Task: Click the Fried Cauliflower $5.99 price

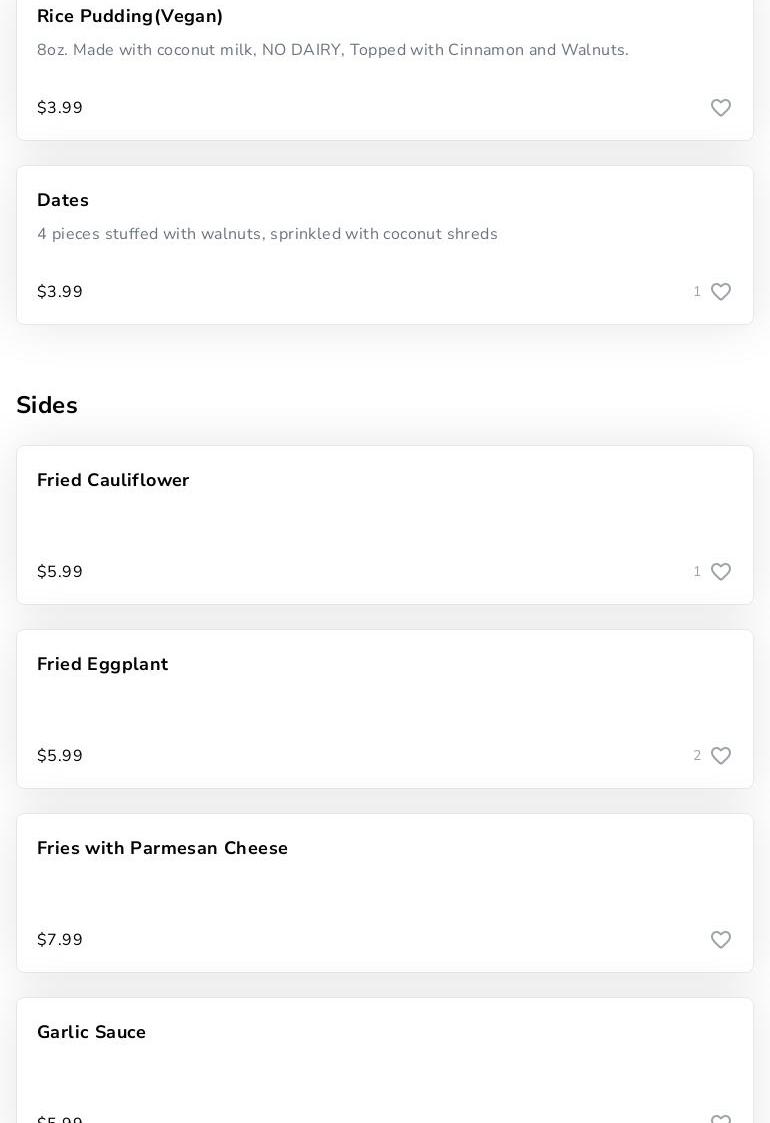Action: tap(60, 572)
